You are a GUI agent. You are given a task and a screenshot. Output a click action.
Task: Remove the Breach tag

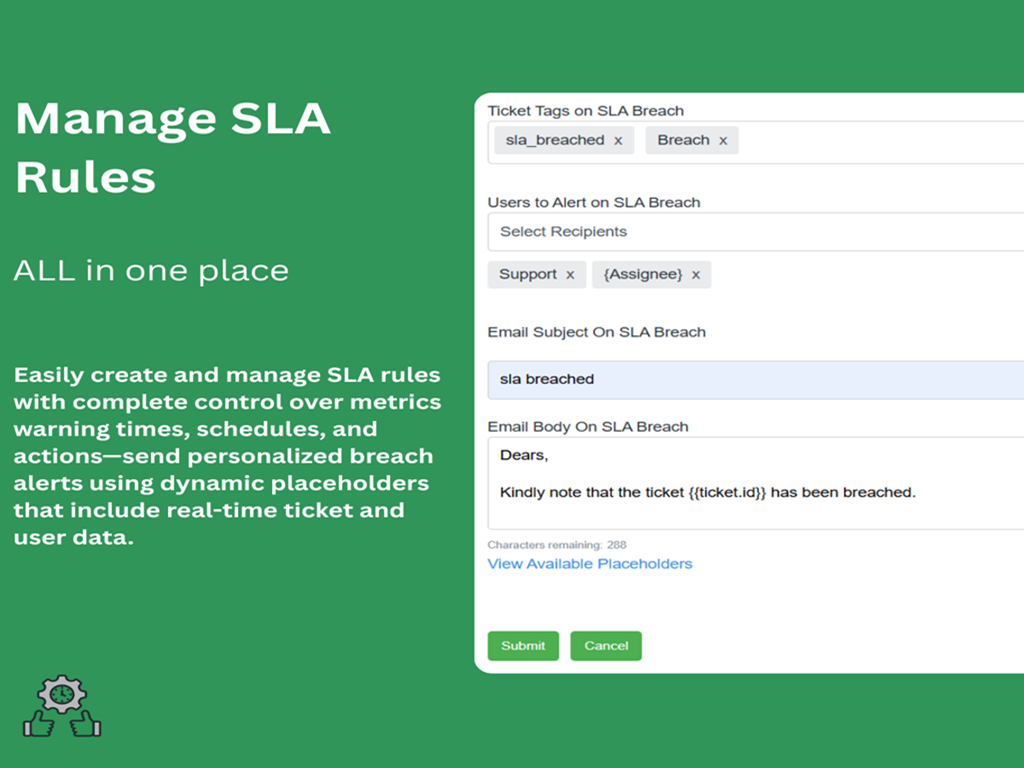pyautogui.click(x=723, y=141)
